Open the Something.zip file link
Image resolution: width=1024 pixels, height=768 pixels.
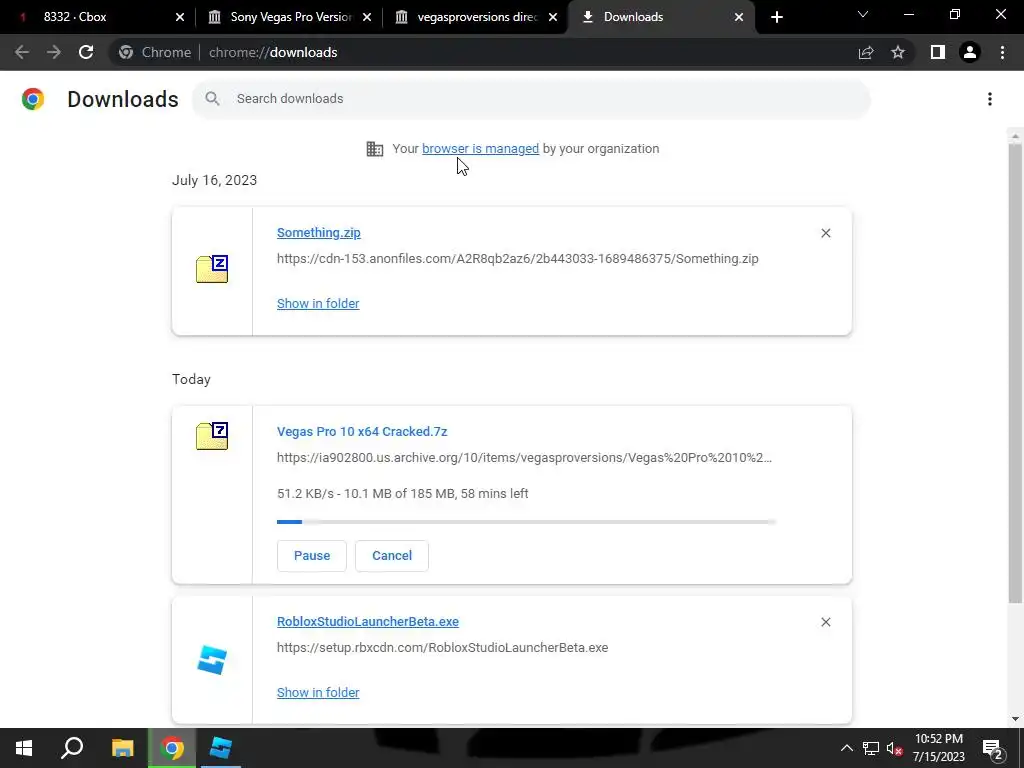pos(319,232)
